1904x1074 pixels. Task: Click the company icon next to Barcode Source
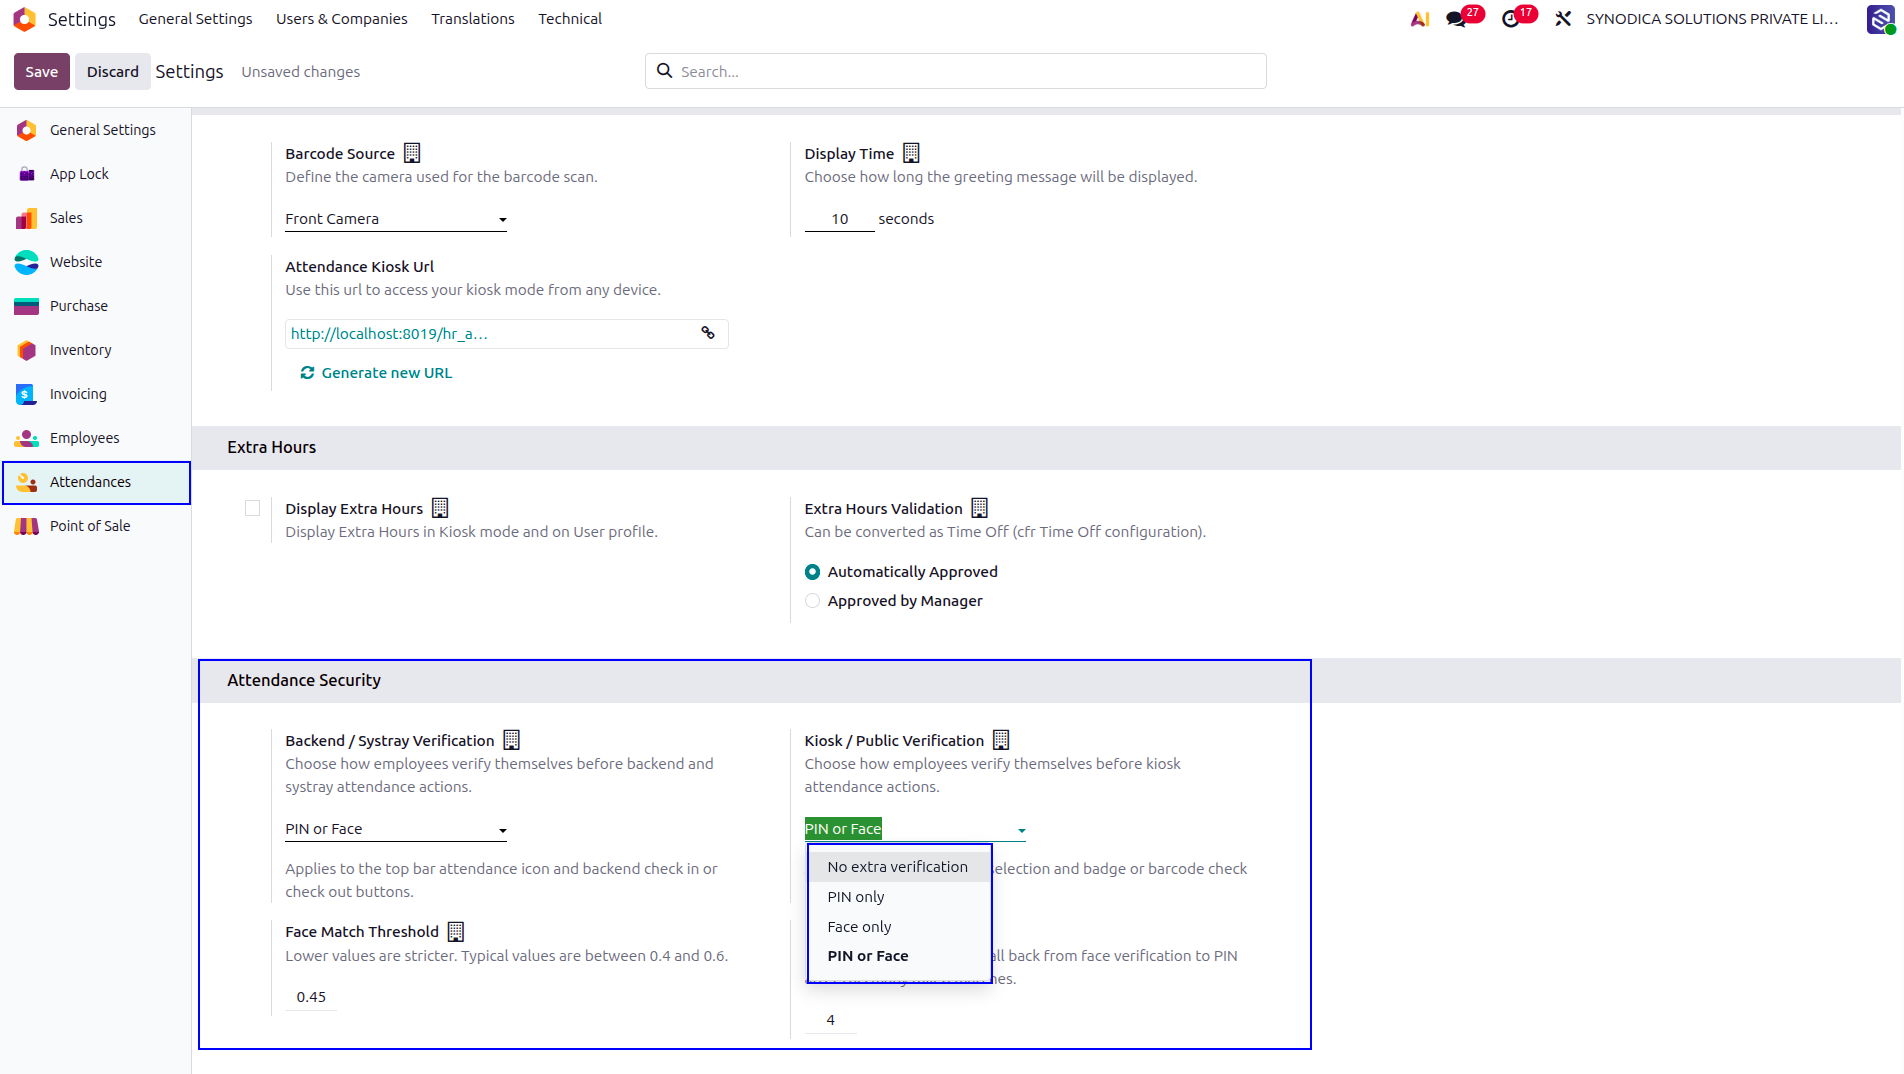[412, 153]
